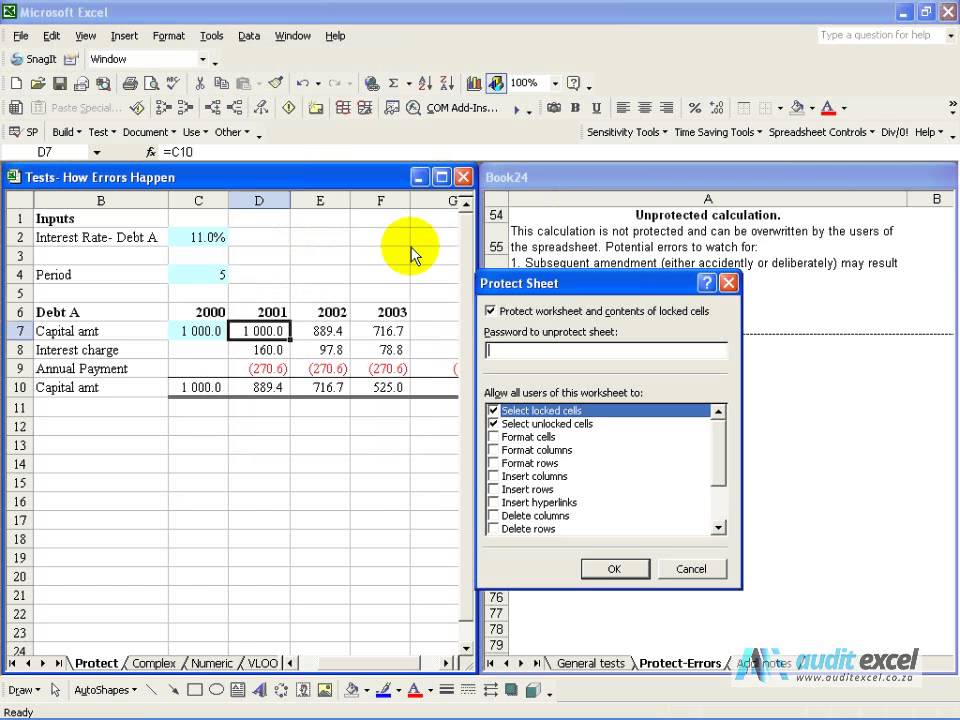Open the SnagIt Window profile dropdown
Viewport: 960px width, 720px height.
[x=203, y=59]
